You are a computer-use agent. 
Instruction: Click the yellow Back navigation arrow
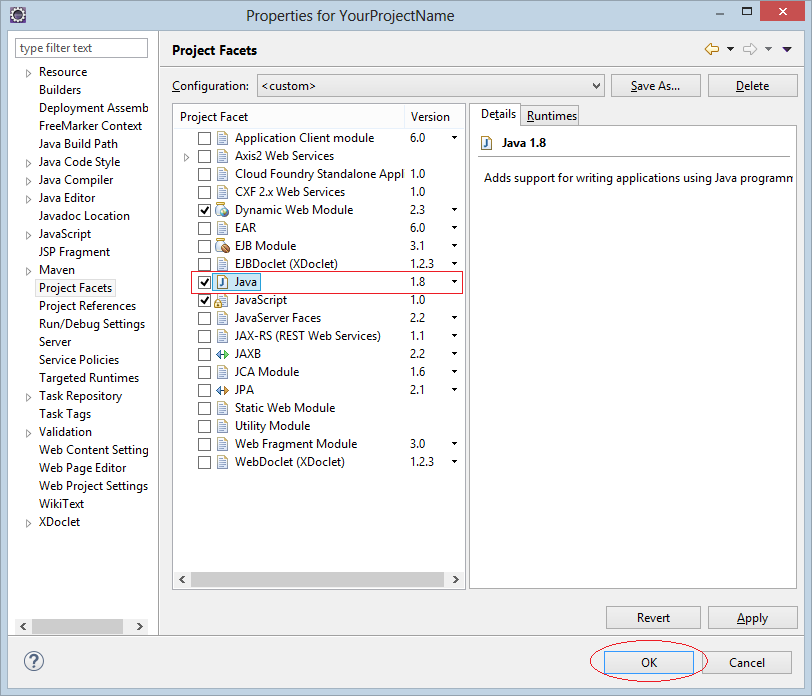click(712, 49)
